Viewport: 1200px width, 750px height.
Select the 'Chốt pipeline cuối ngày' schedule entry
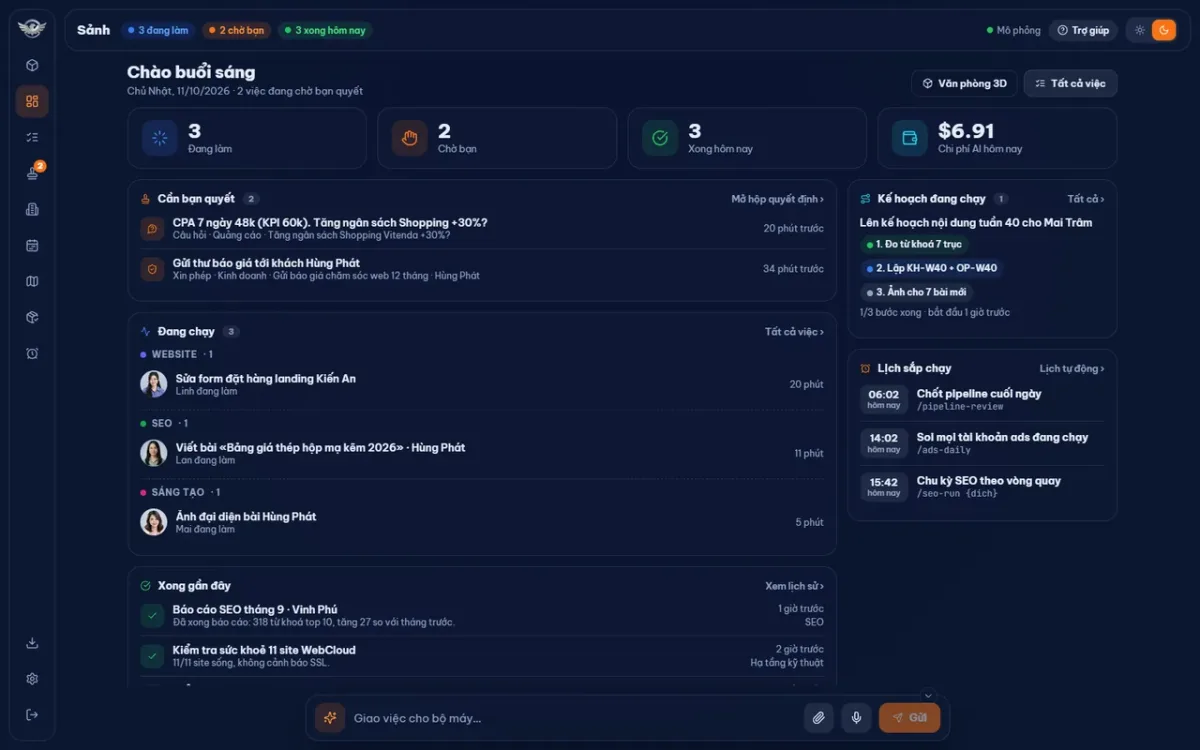982,399
